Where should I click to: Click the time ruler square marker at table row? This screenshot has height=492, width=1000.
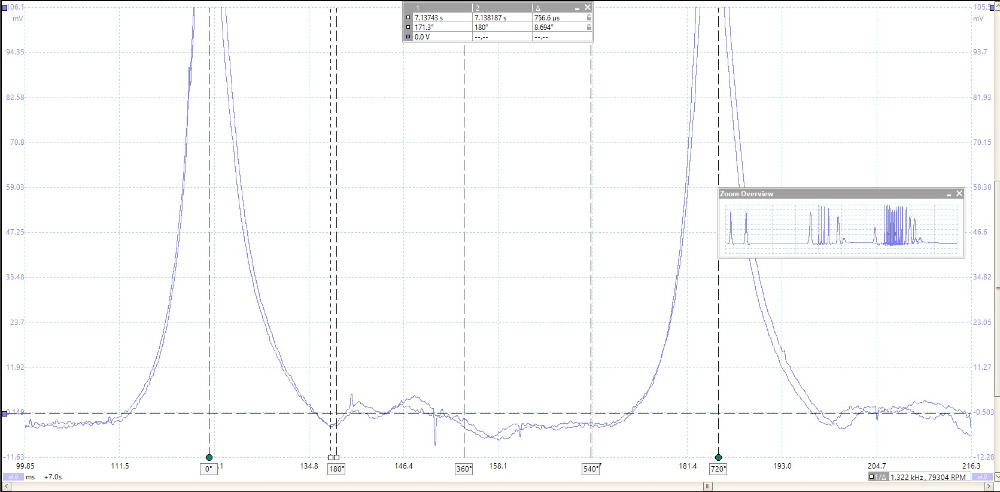click(408, 18)
